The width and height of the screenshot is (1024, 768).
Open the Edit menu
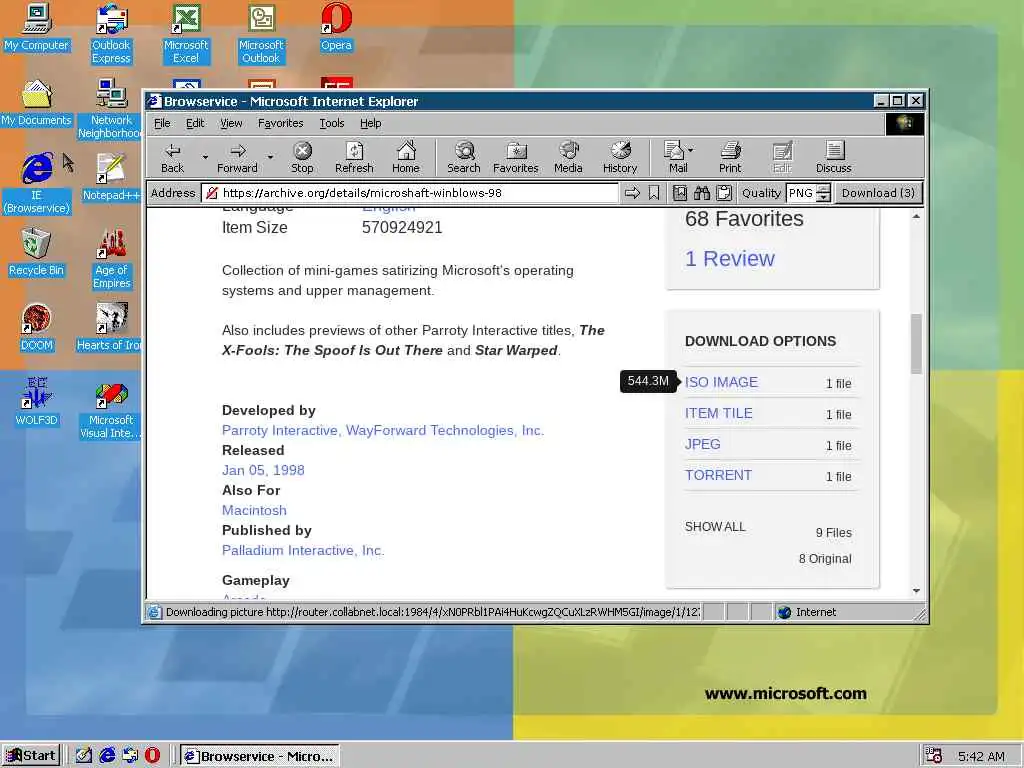coord(195,123)
